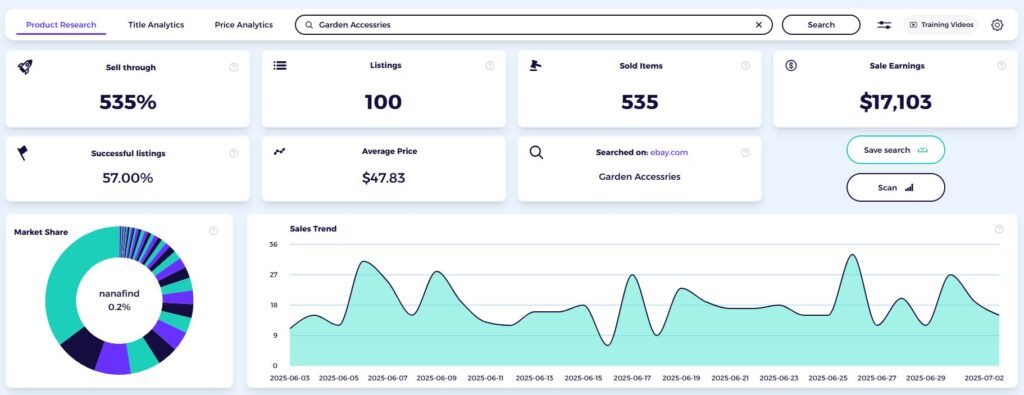The image size is (1024, 395).
Task: Show help for Successful listings
Action: [233, 153]
